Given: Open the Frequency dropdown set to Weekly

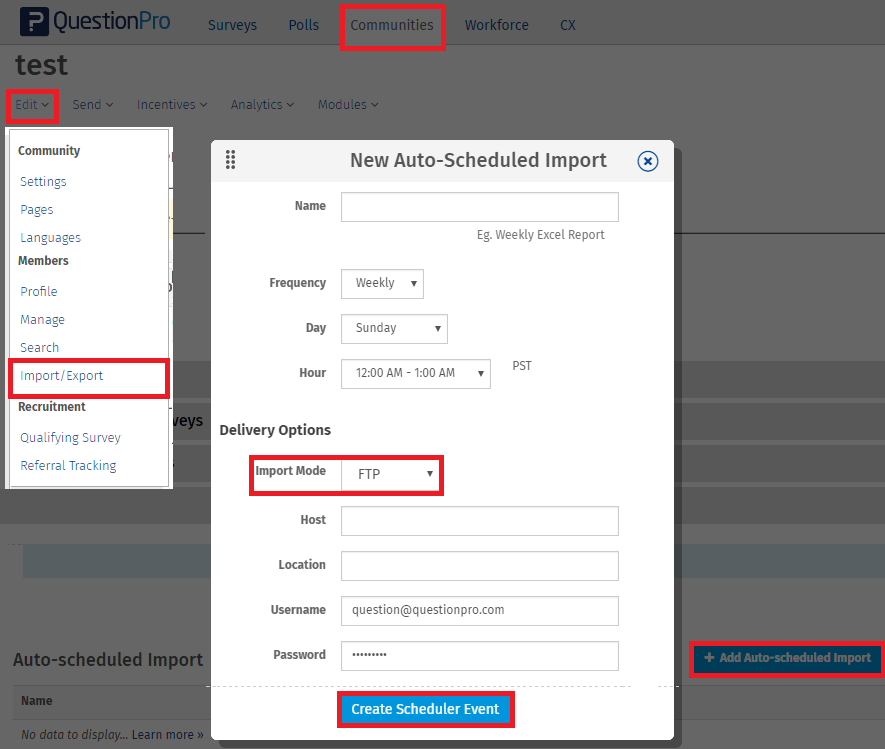Looking at the screenshot, I should point(382,283).
